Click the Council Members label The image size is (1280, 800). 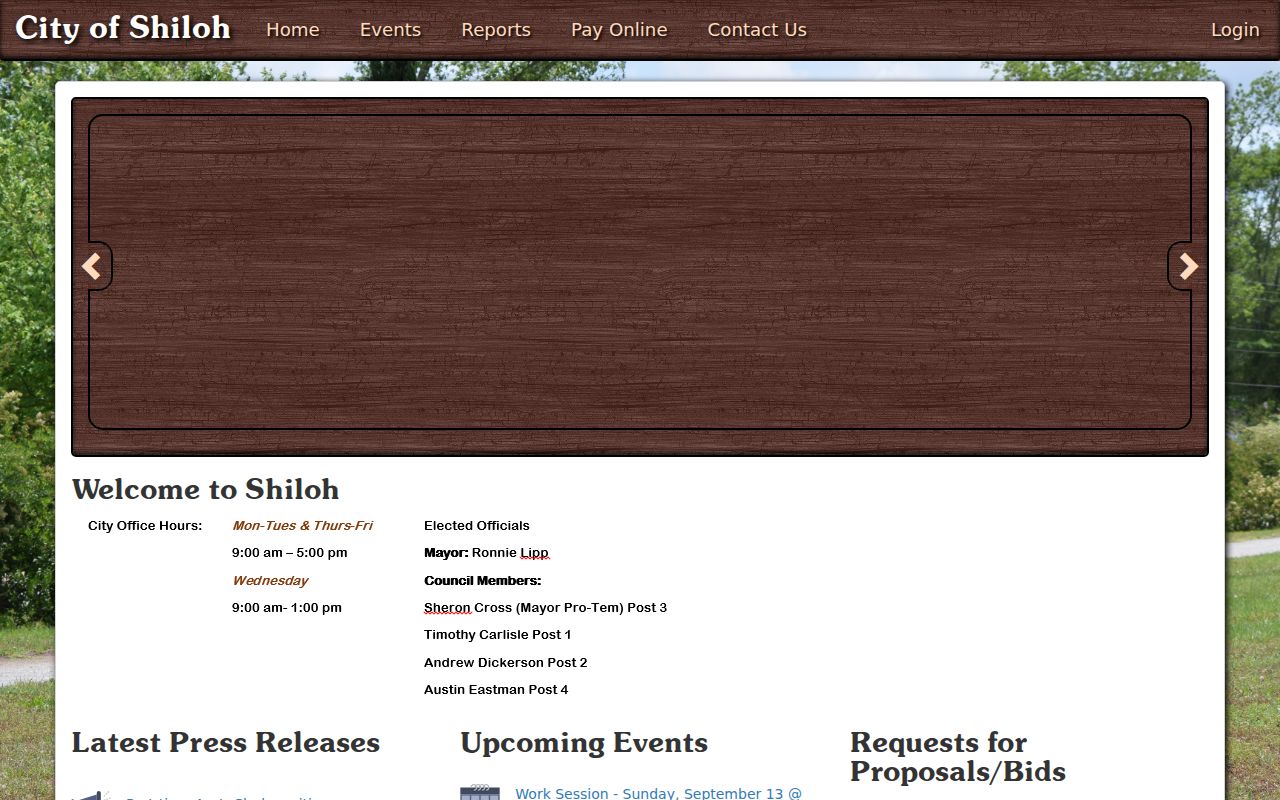(x=482, y=580)
